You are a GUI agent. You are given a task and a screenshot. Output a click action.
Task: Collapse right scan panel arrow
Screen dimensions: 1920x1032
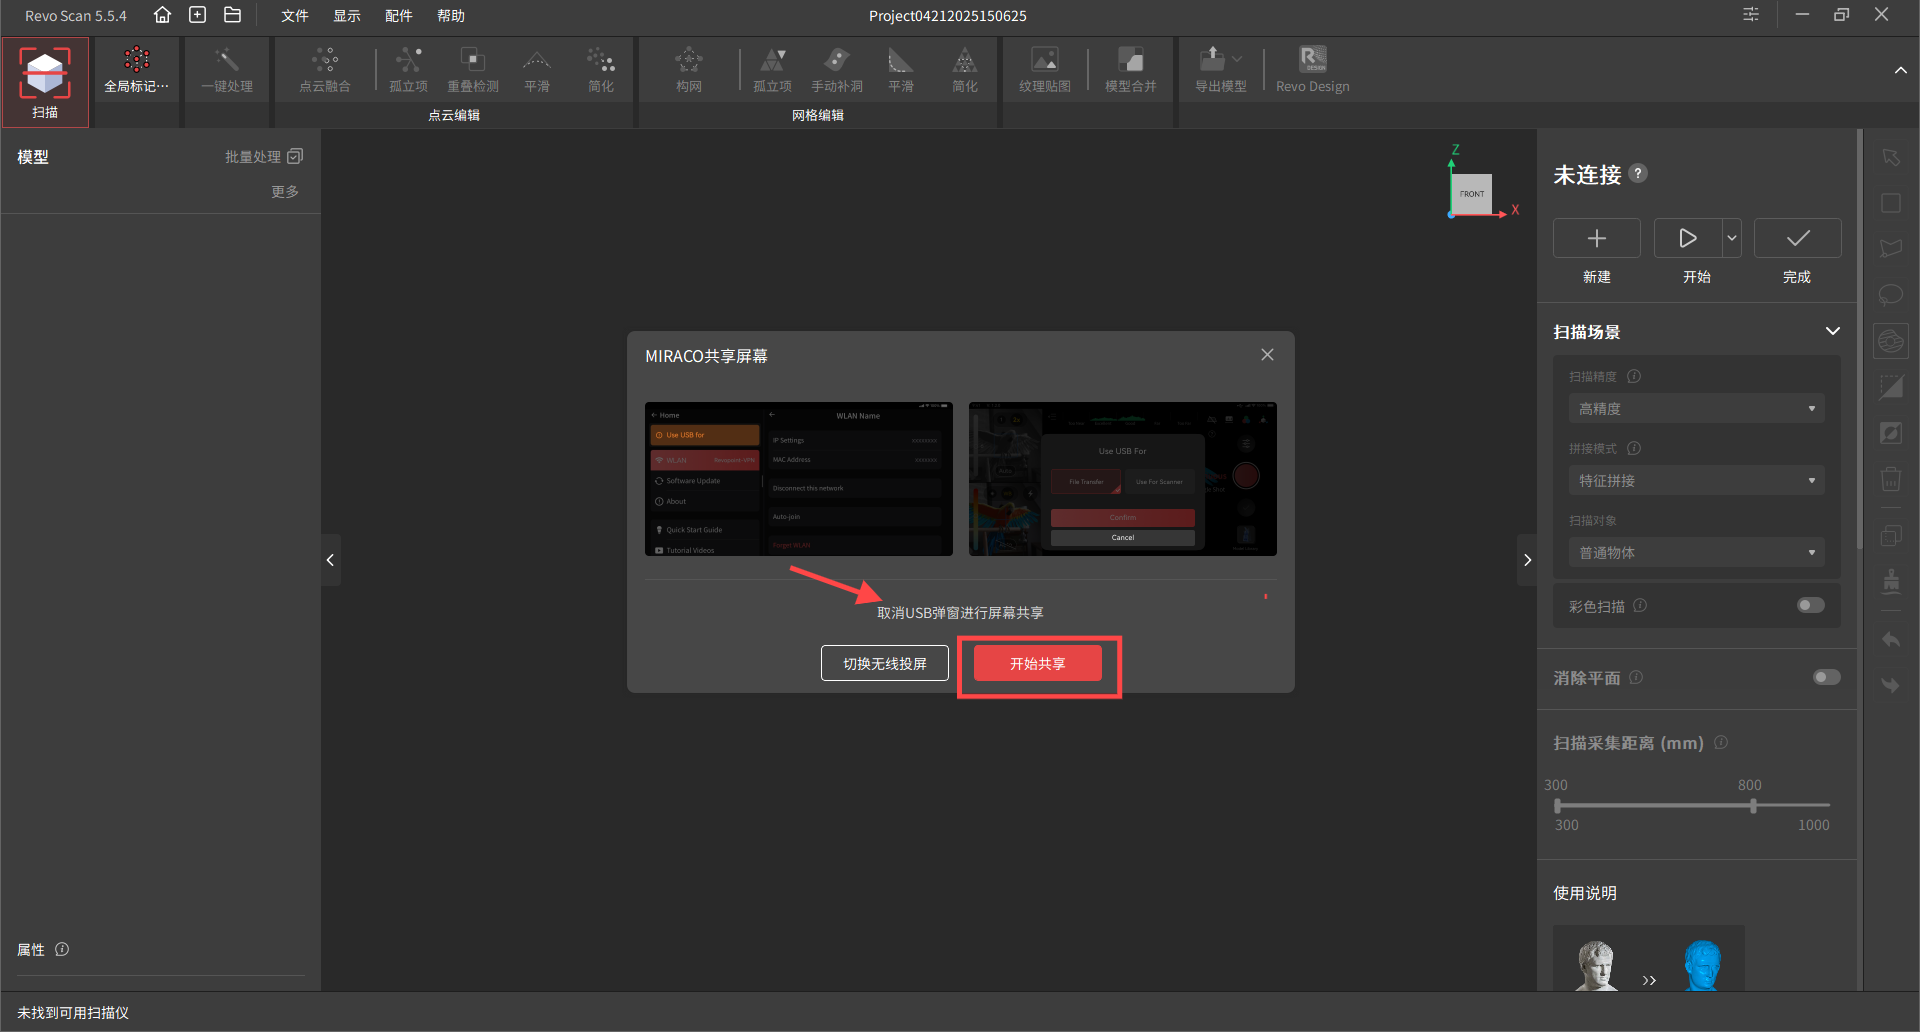click(x=1527, y=560)
